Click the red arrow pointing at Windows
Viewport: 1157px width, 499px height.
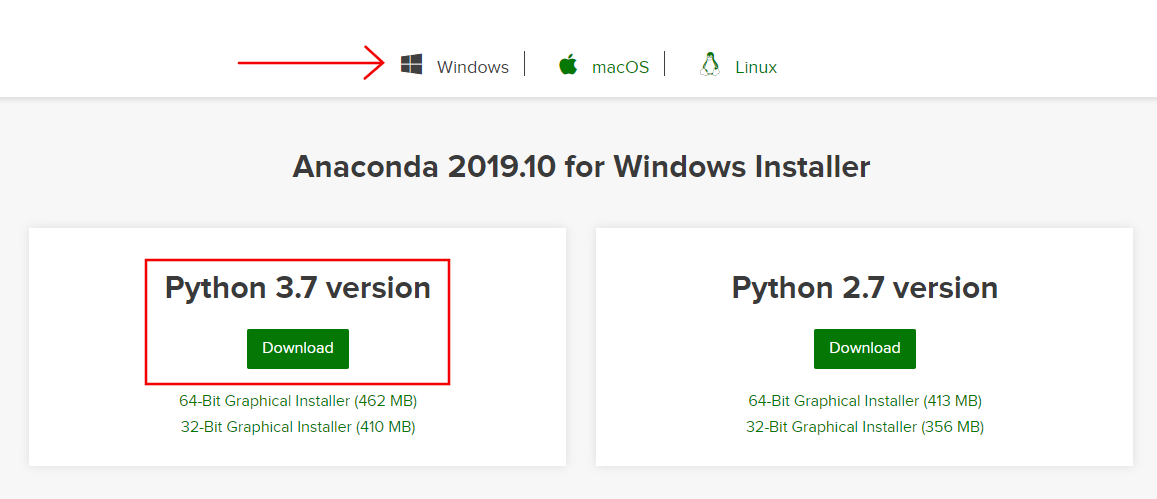tap(310, 63)
